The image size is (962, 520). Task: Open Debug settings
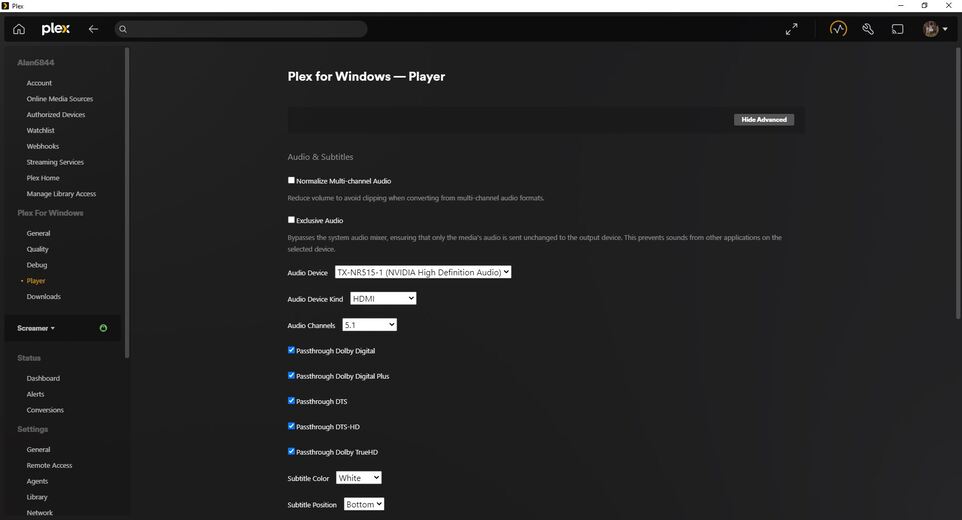coord(37,265)
